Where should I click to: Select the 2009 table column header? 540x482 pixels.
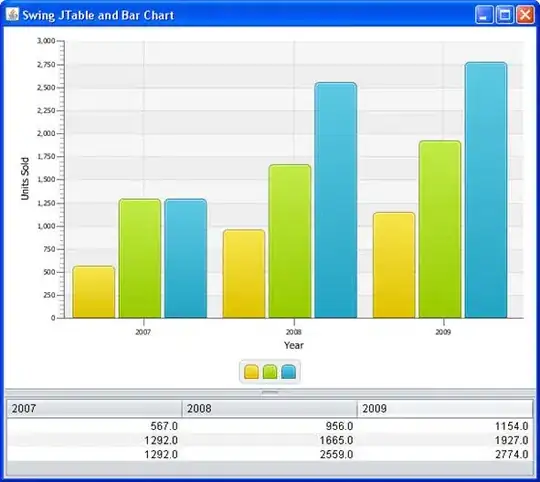[445, 409]
